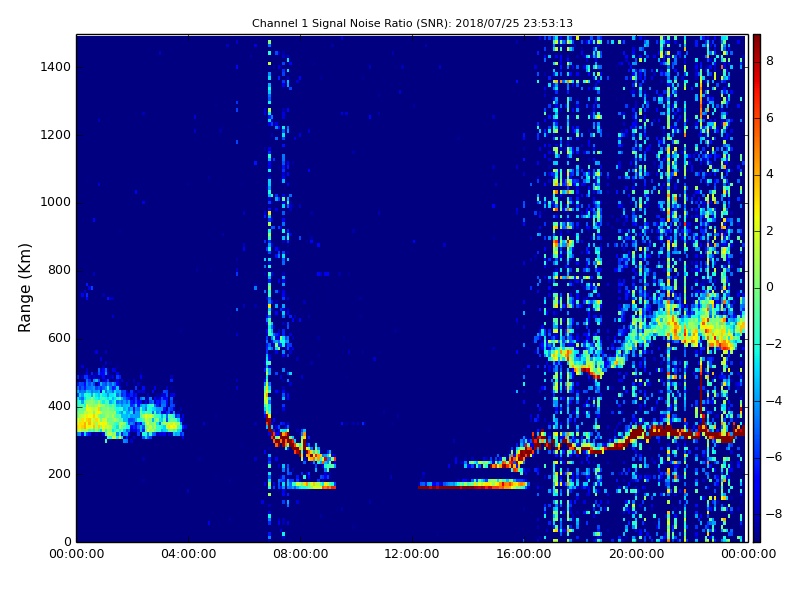Click the dark red trace near 320 km at 21:00

click(x=665, y=431)
